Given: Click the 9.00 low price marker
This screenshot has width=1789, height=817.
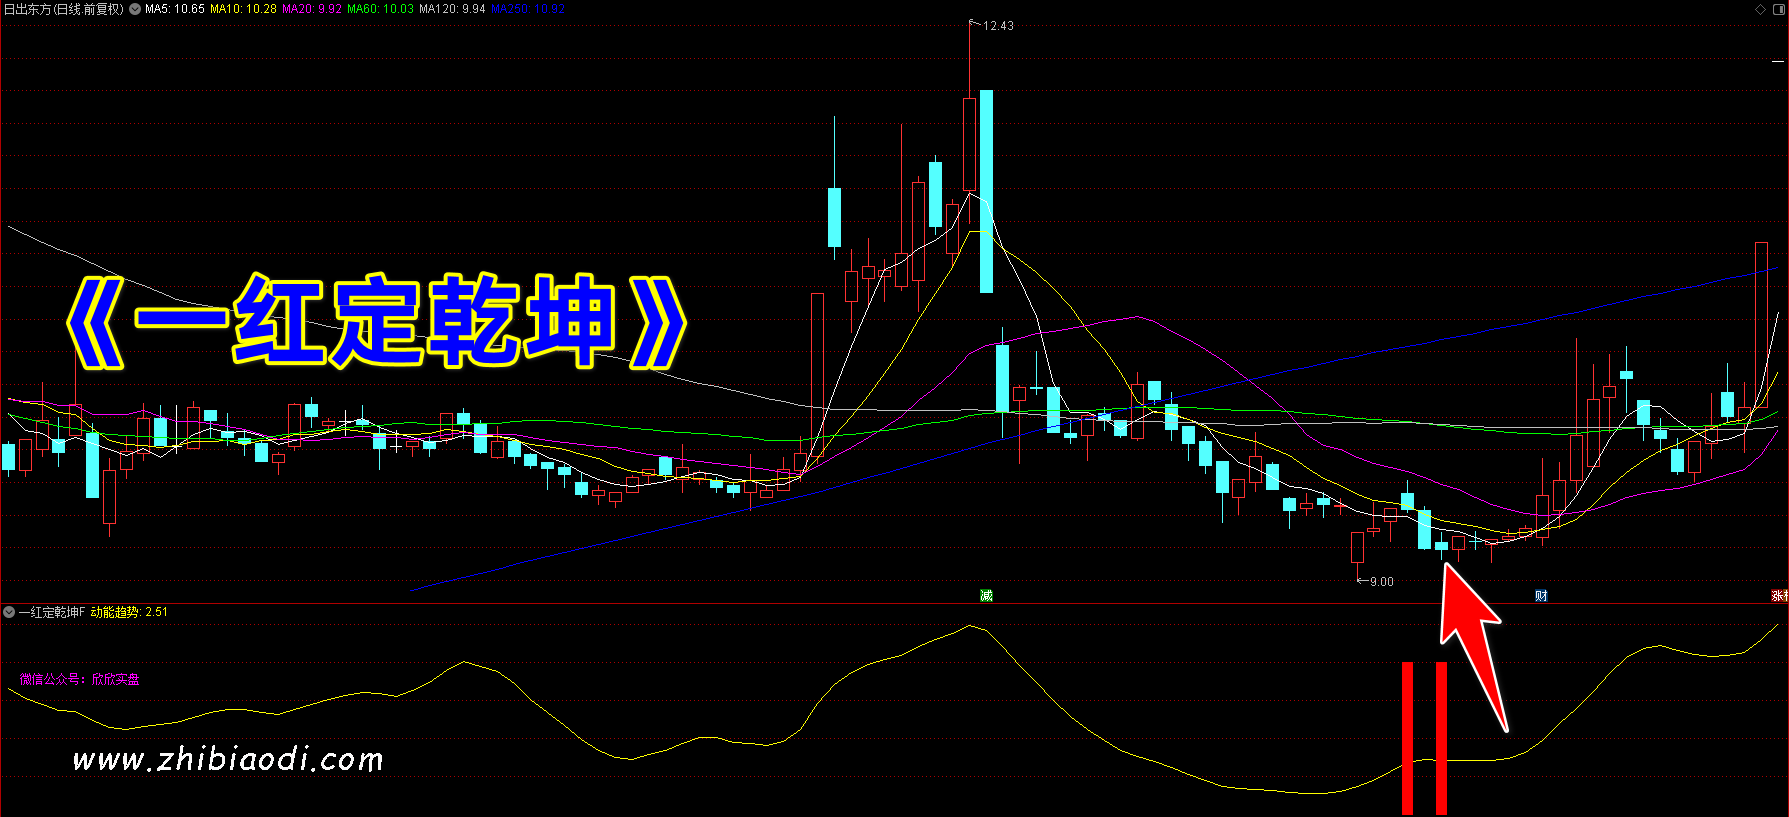Looking at the screenshot, I should [x=1380, y=582].
